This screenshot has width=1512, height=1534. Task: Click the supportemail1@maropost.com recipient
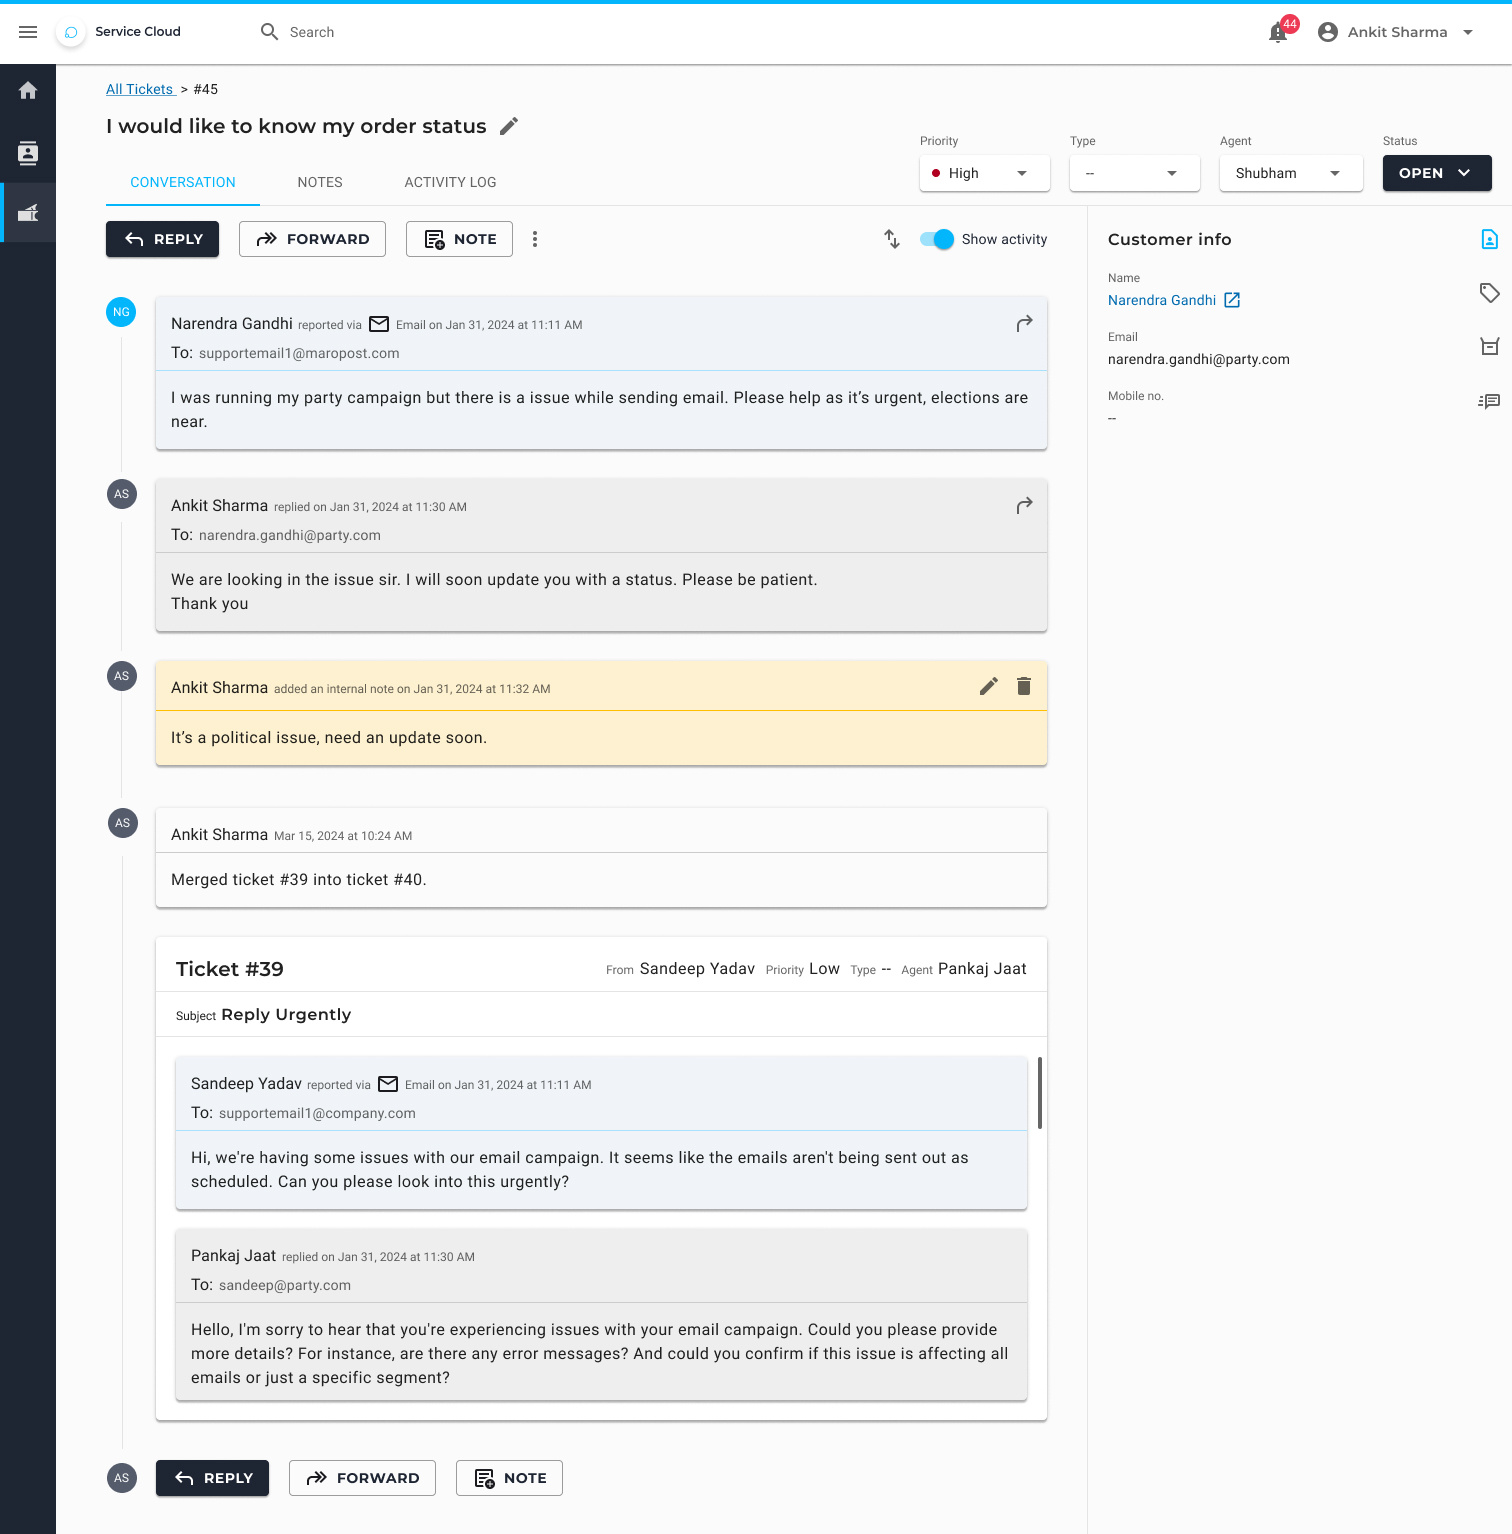(299, 353)
